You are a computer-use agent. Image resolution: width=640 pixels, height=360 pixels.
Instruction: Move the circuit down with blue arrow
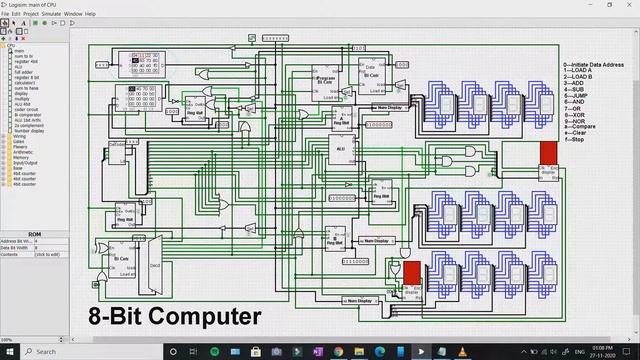[17, 38]
